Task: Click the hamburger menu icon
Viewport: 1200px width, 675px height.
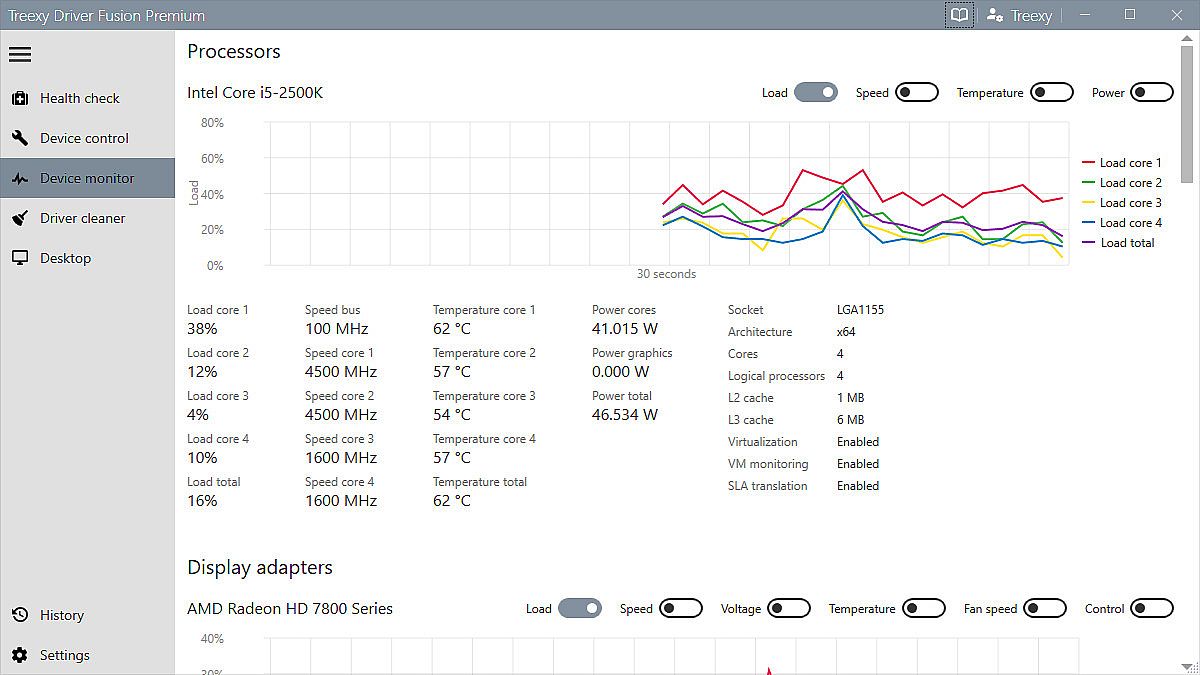Action: pyautogui.click(x=20, y=55)
